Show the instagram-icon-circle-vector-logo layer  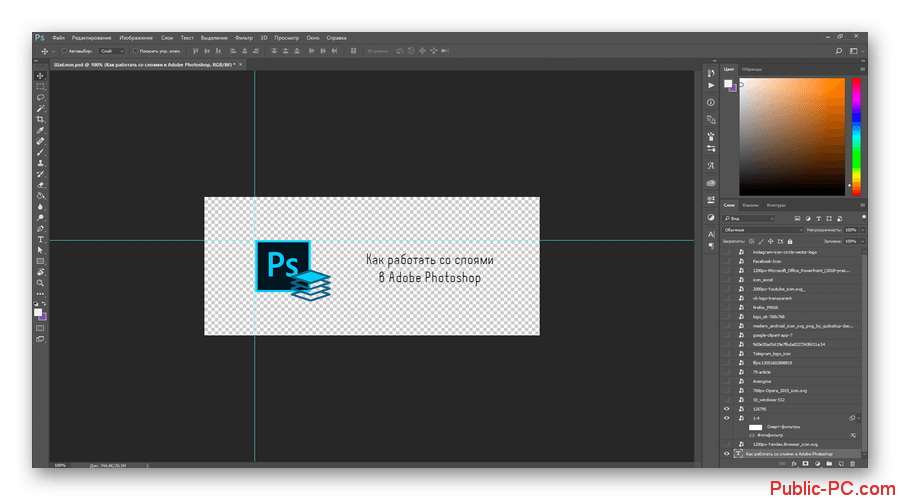727,252
